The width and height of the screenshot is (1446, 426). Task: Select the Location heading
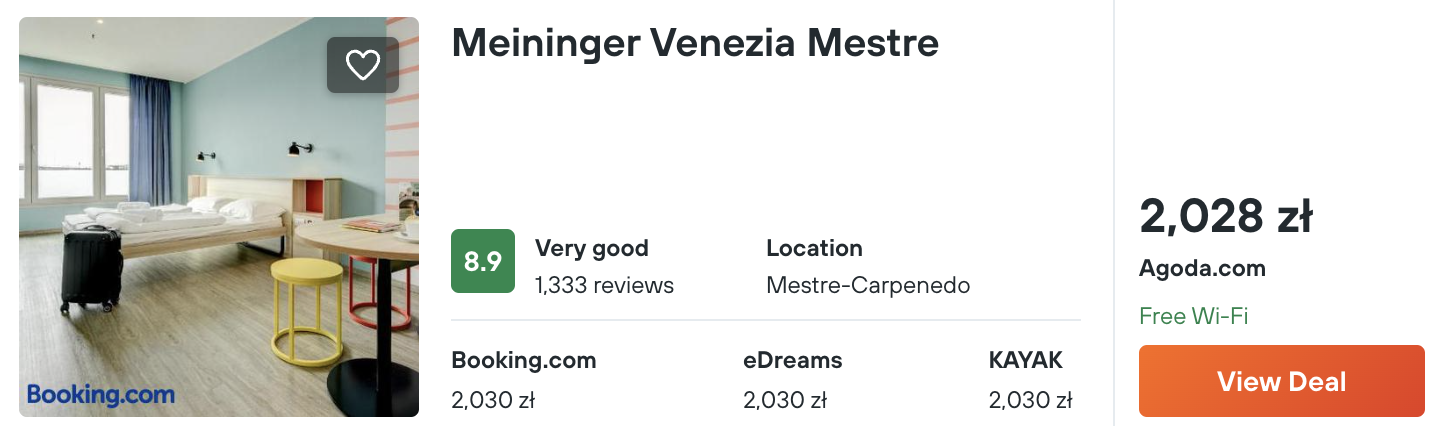814,248
